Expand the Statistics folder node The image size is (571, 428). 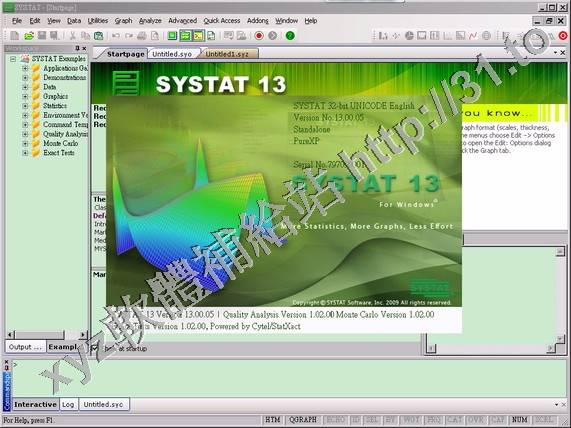click(x=25, y=106)
